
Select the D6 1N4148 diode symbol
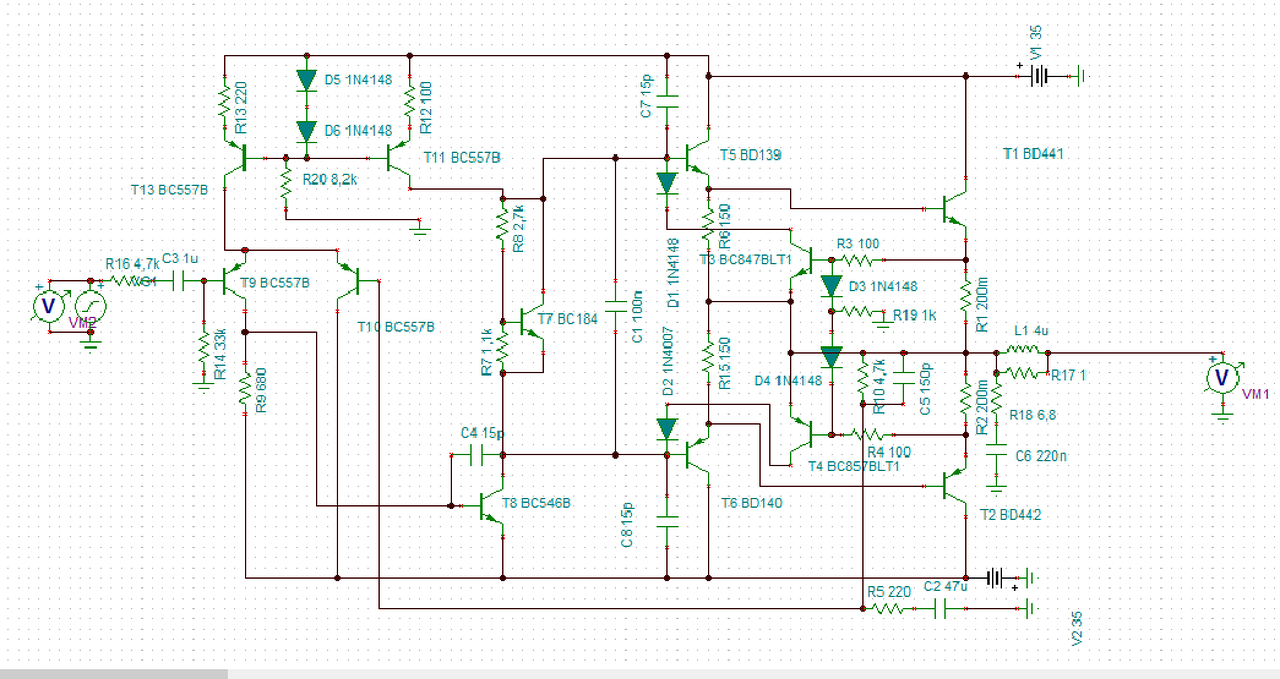306,131
